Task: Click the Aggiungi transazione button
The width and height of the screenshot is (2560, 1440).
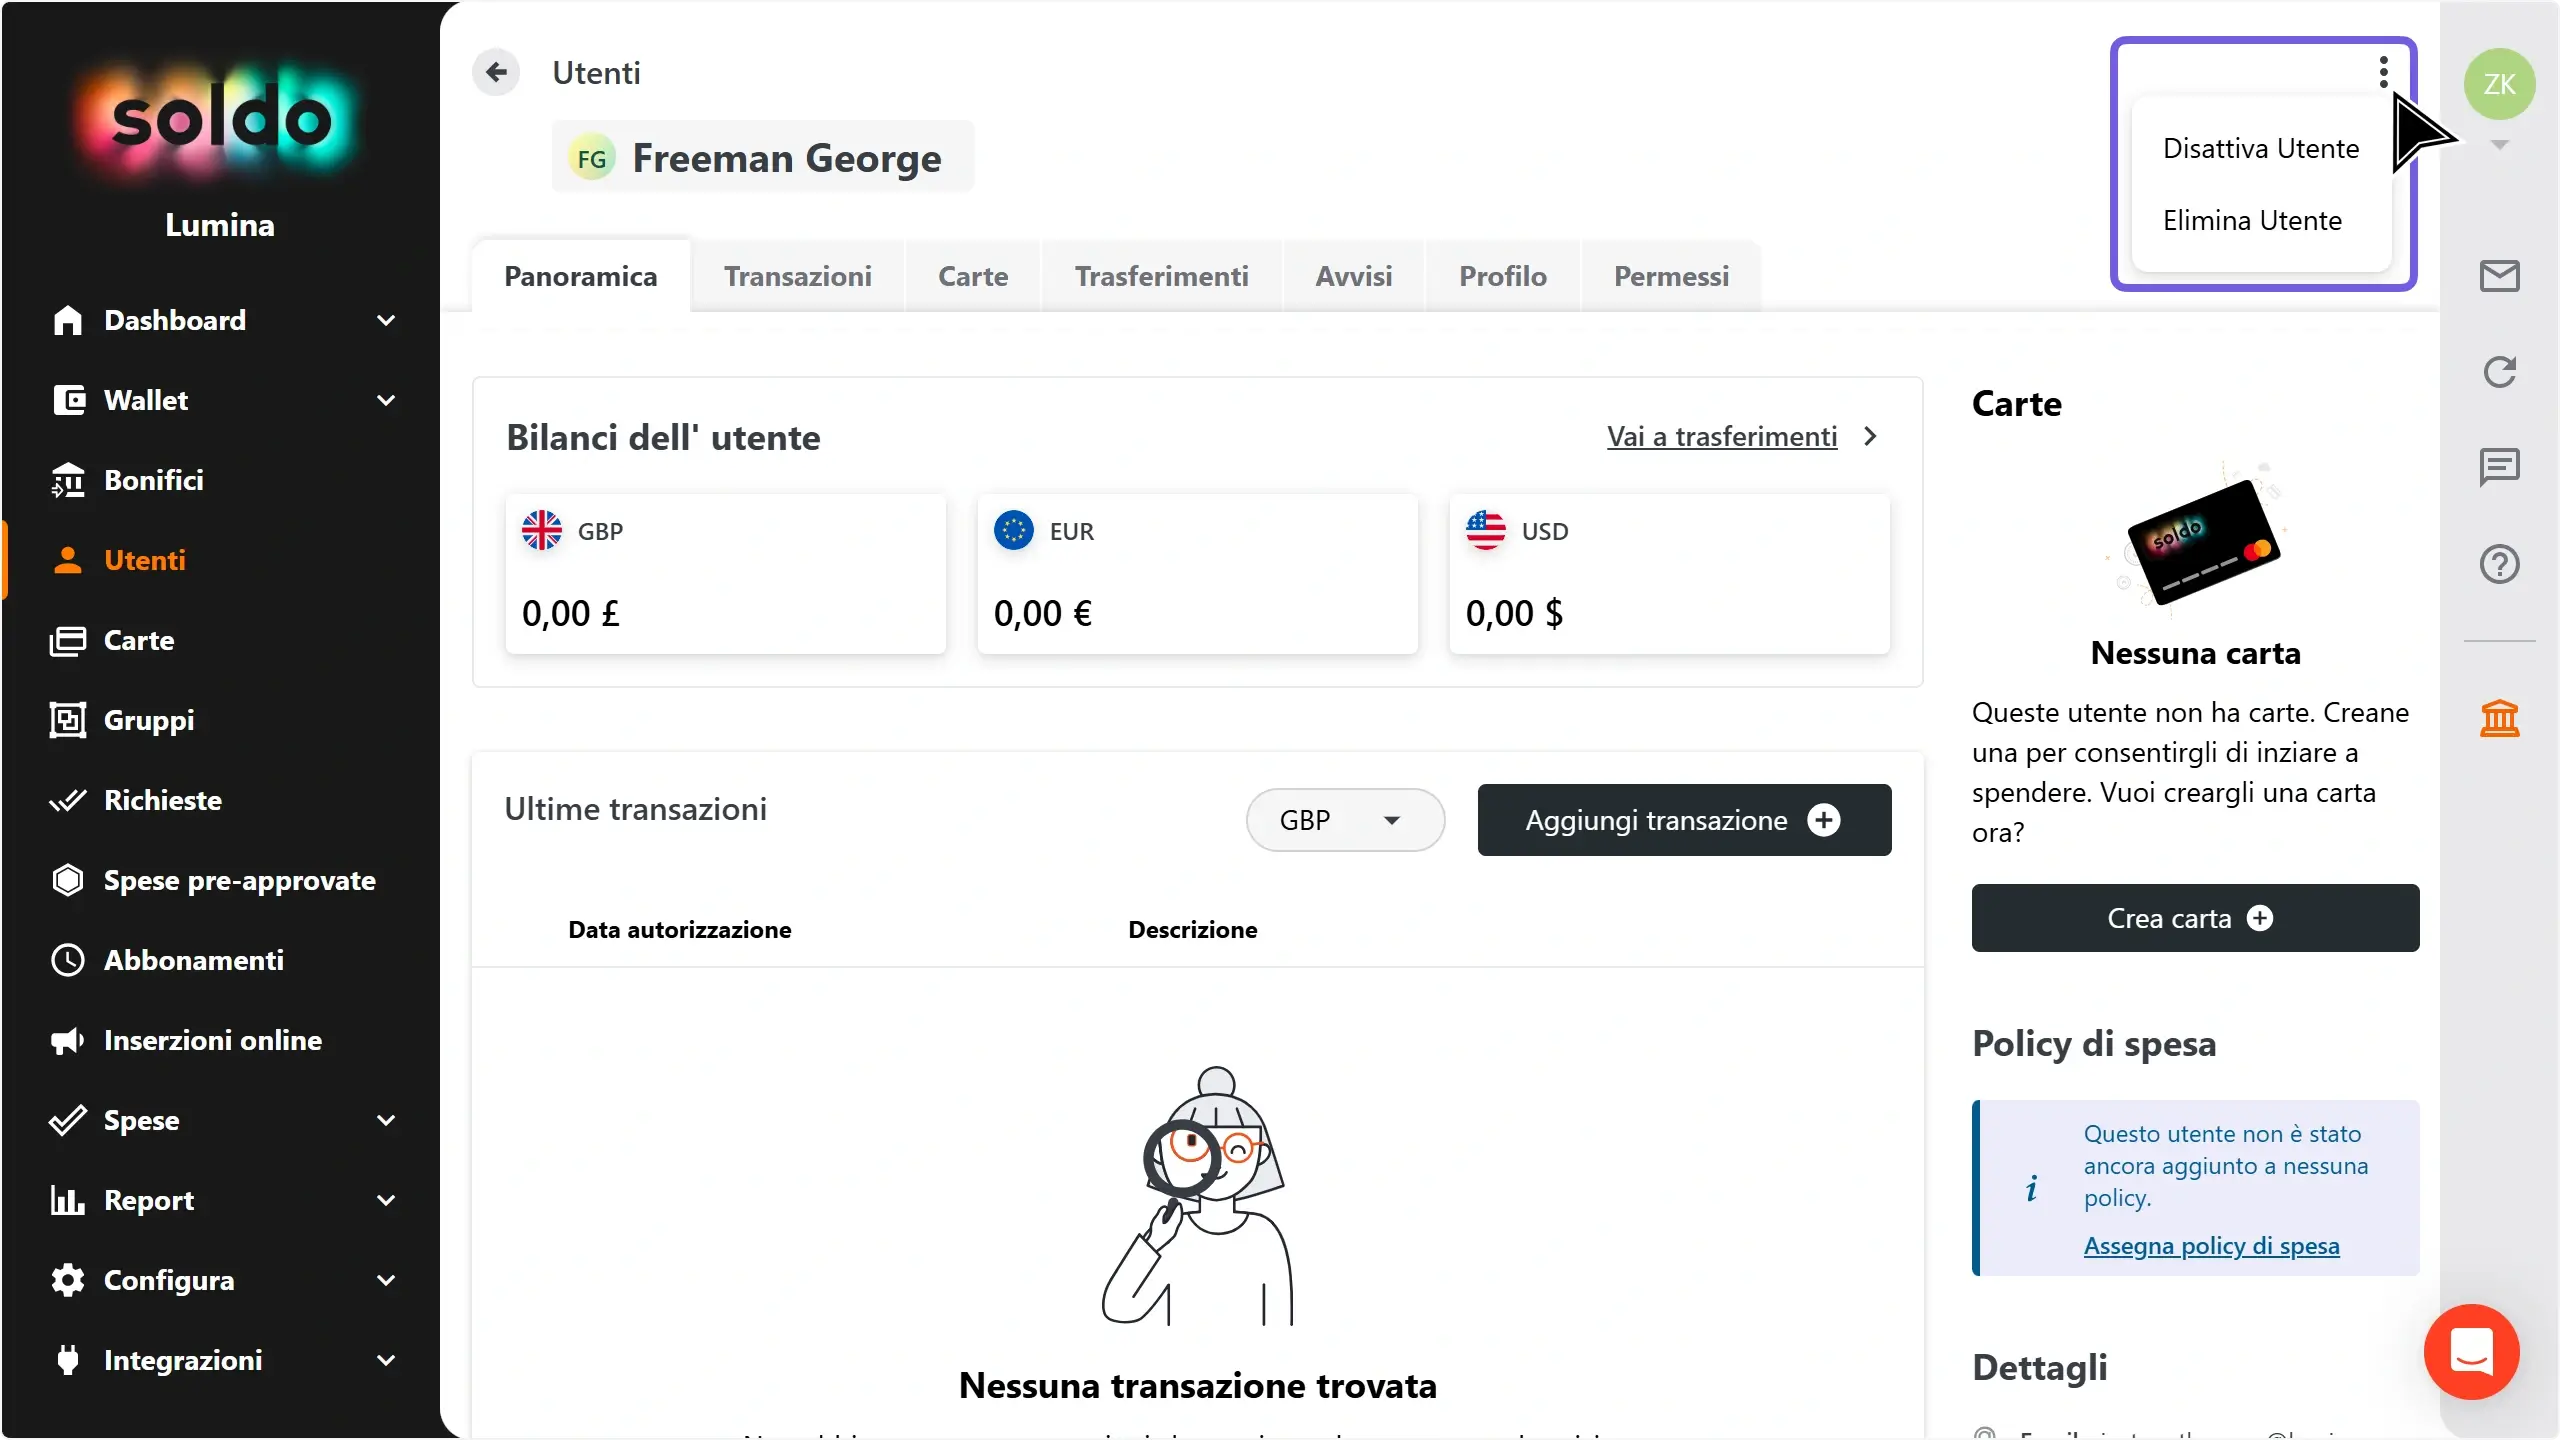Action: [1684, 820]
